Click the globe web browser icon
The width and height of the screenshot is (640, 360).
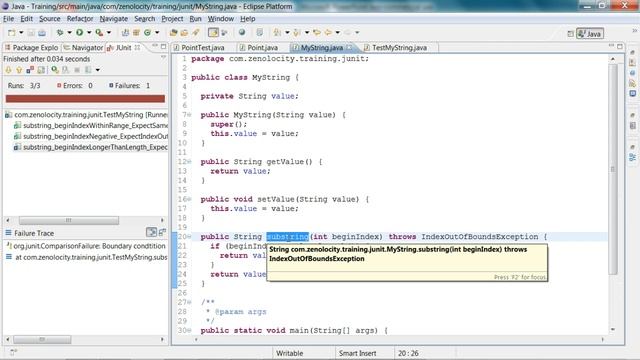click(242, 33)
